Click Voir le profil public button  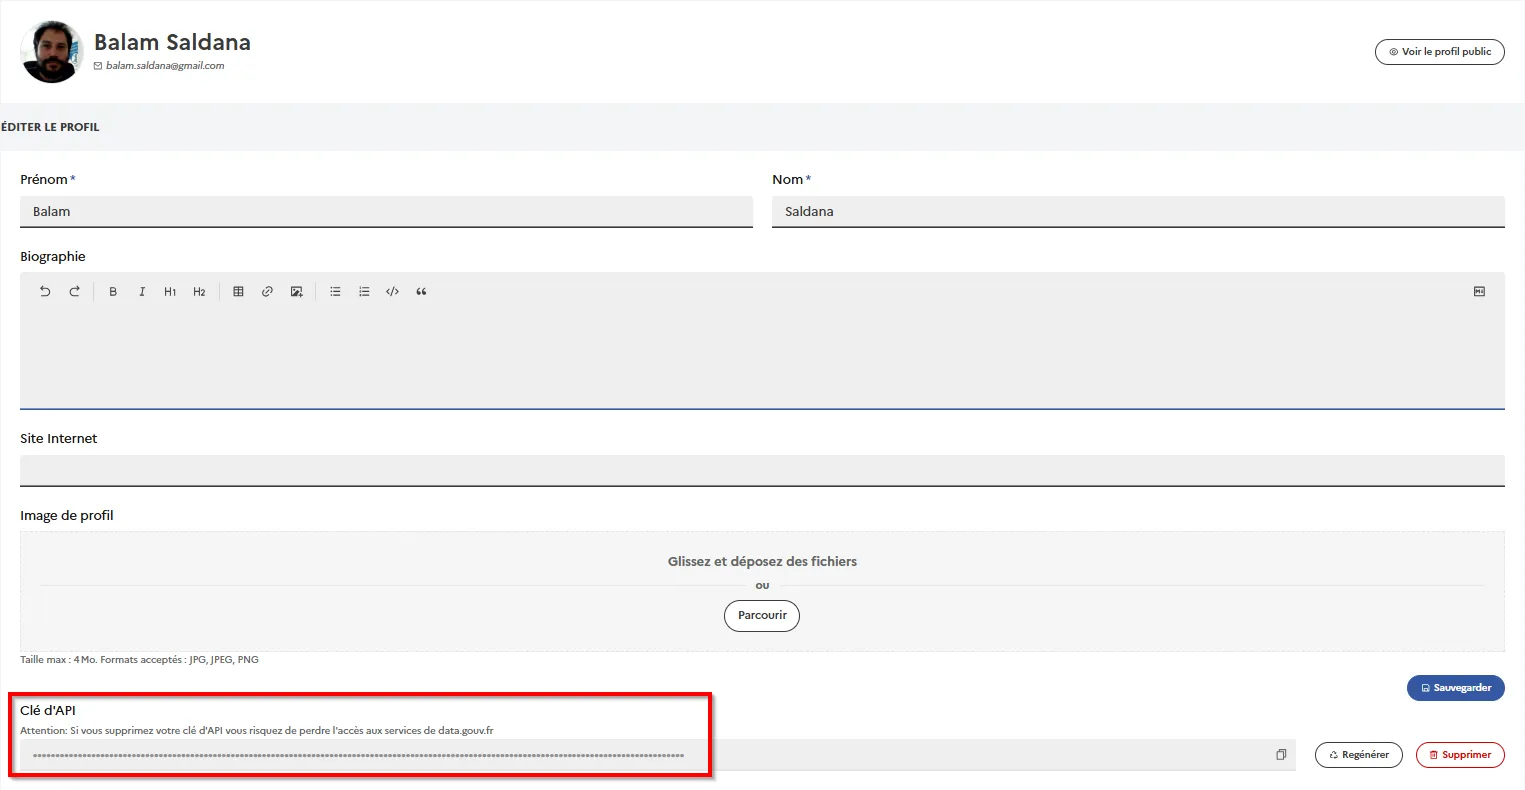point(1440,52)
